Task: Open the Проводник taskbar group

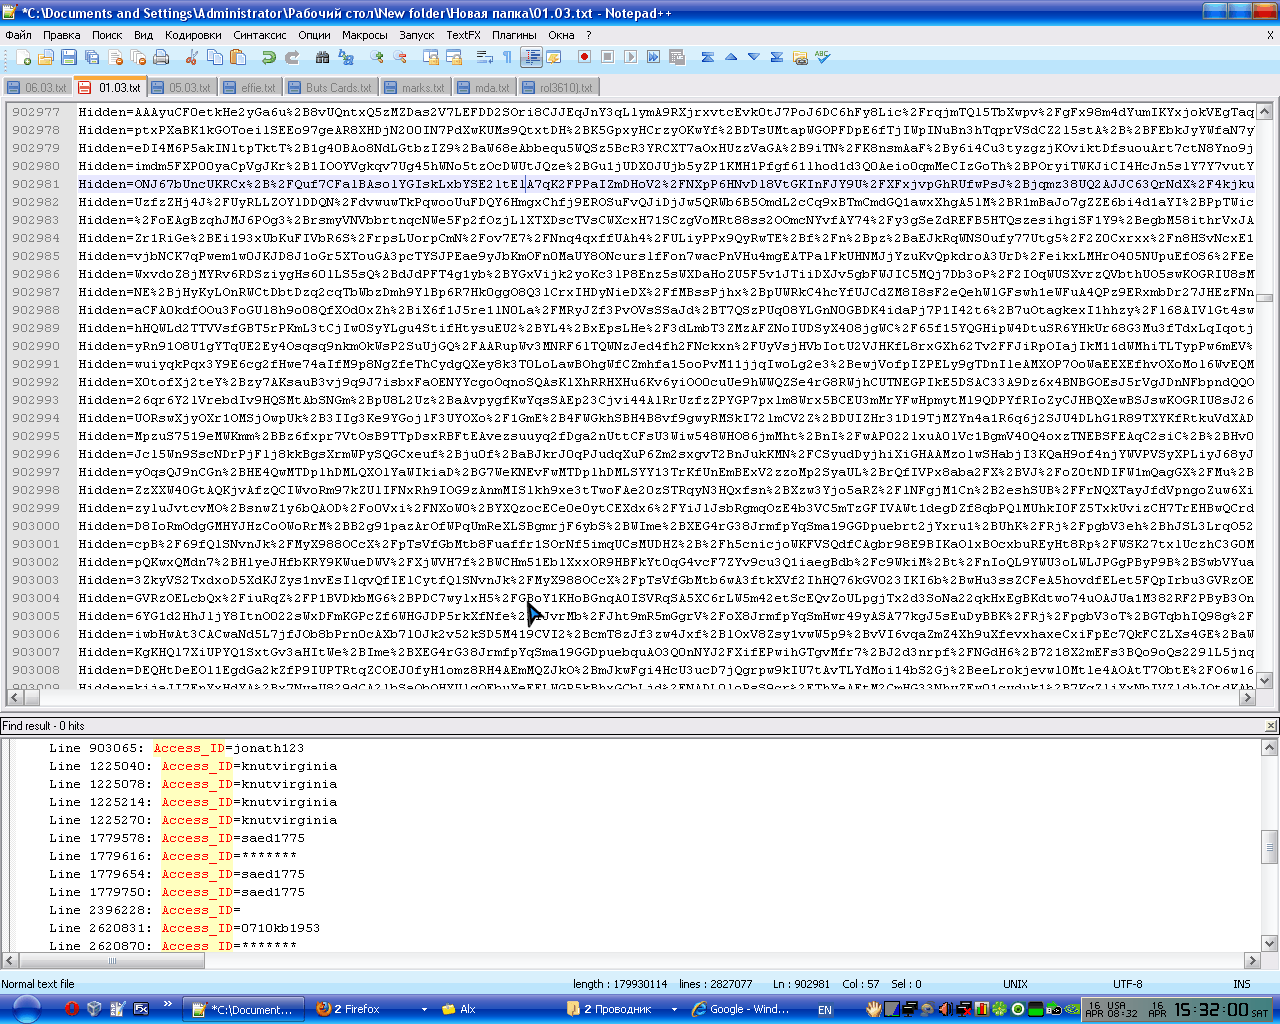Action: 621,1009
